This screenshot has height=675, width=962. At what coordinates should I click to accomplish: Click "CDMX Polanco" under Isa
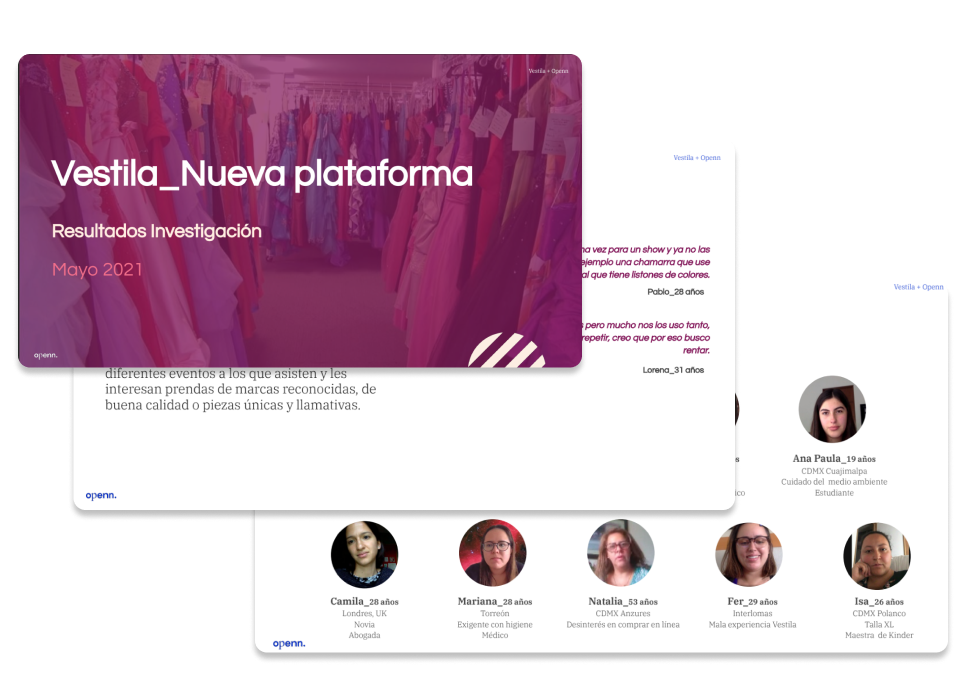coord(879,614)
